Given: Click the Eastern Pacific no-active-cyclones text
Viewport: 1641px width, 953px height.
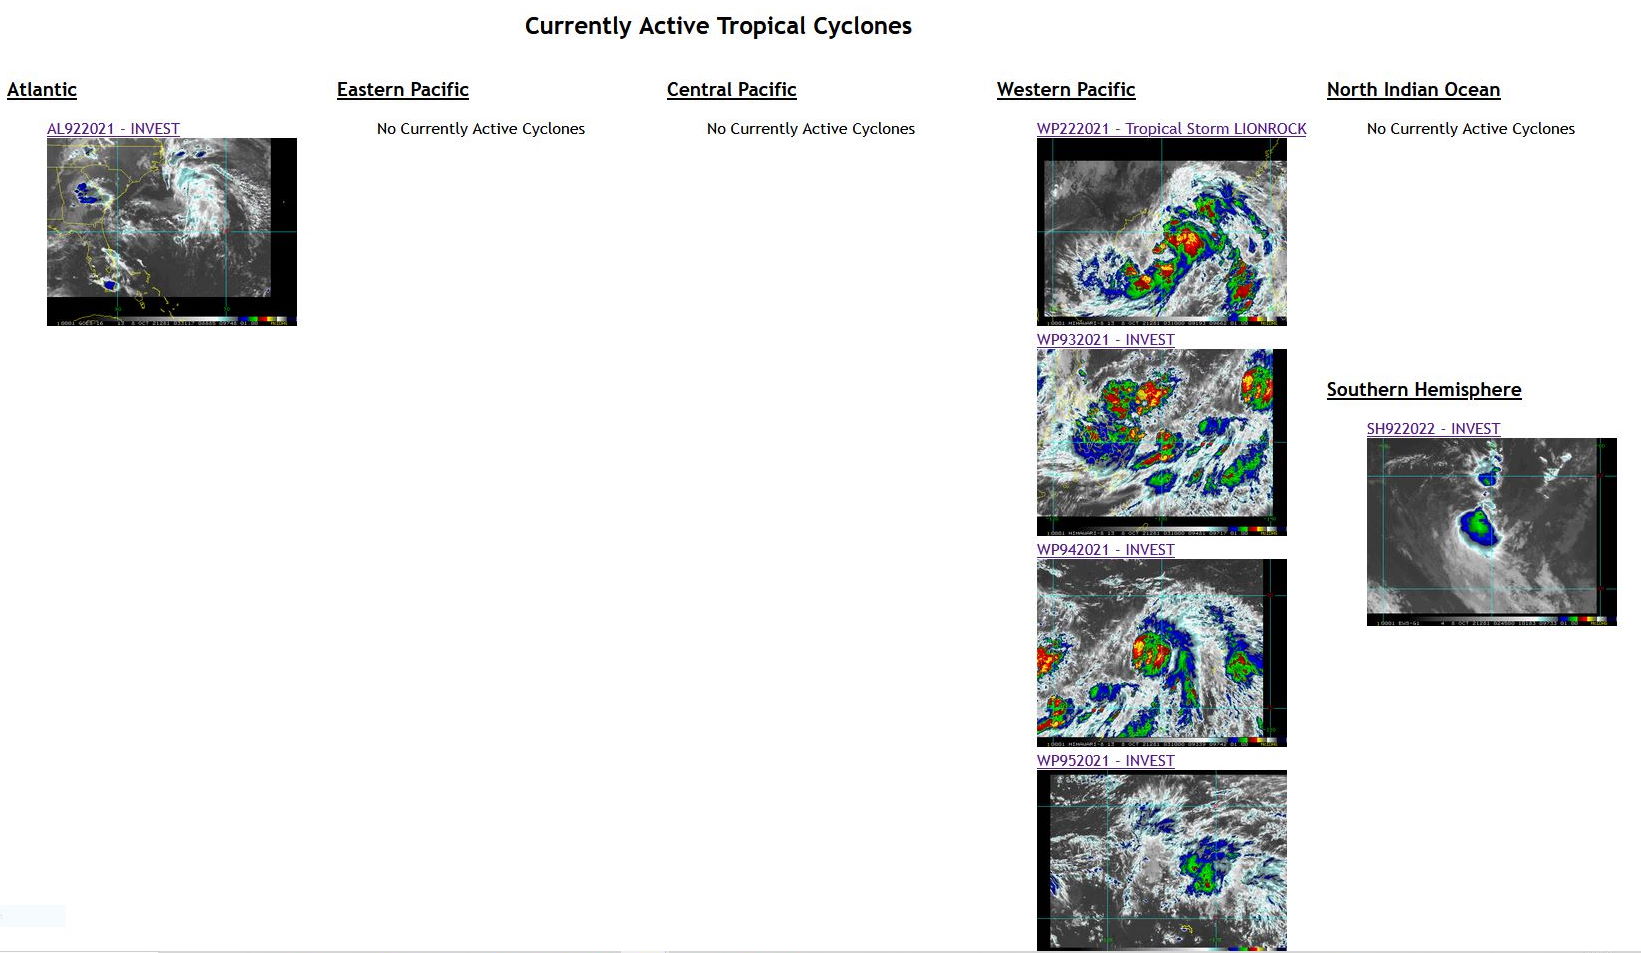Looking at the screenshot, I should [480, 129].
